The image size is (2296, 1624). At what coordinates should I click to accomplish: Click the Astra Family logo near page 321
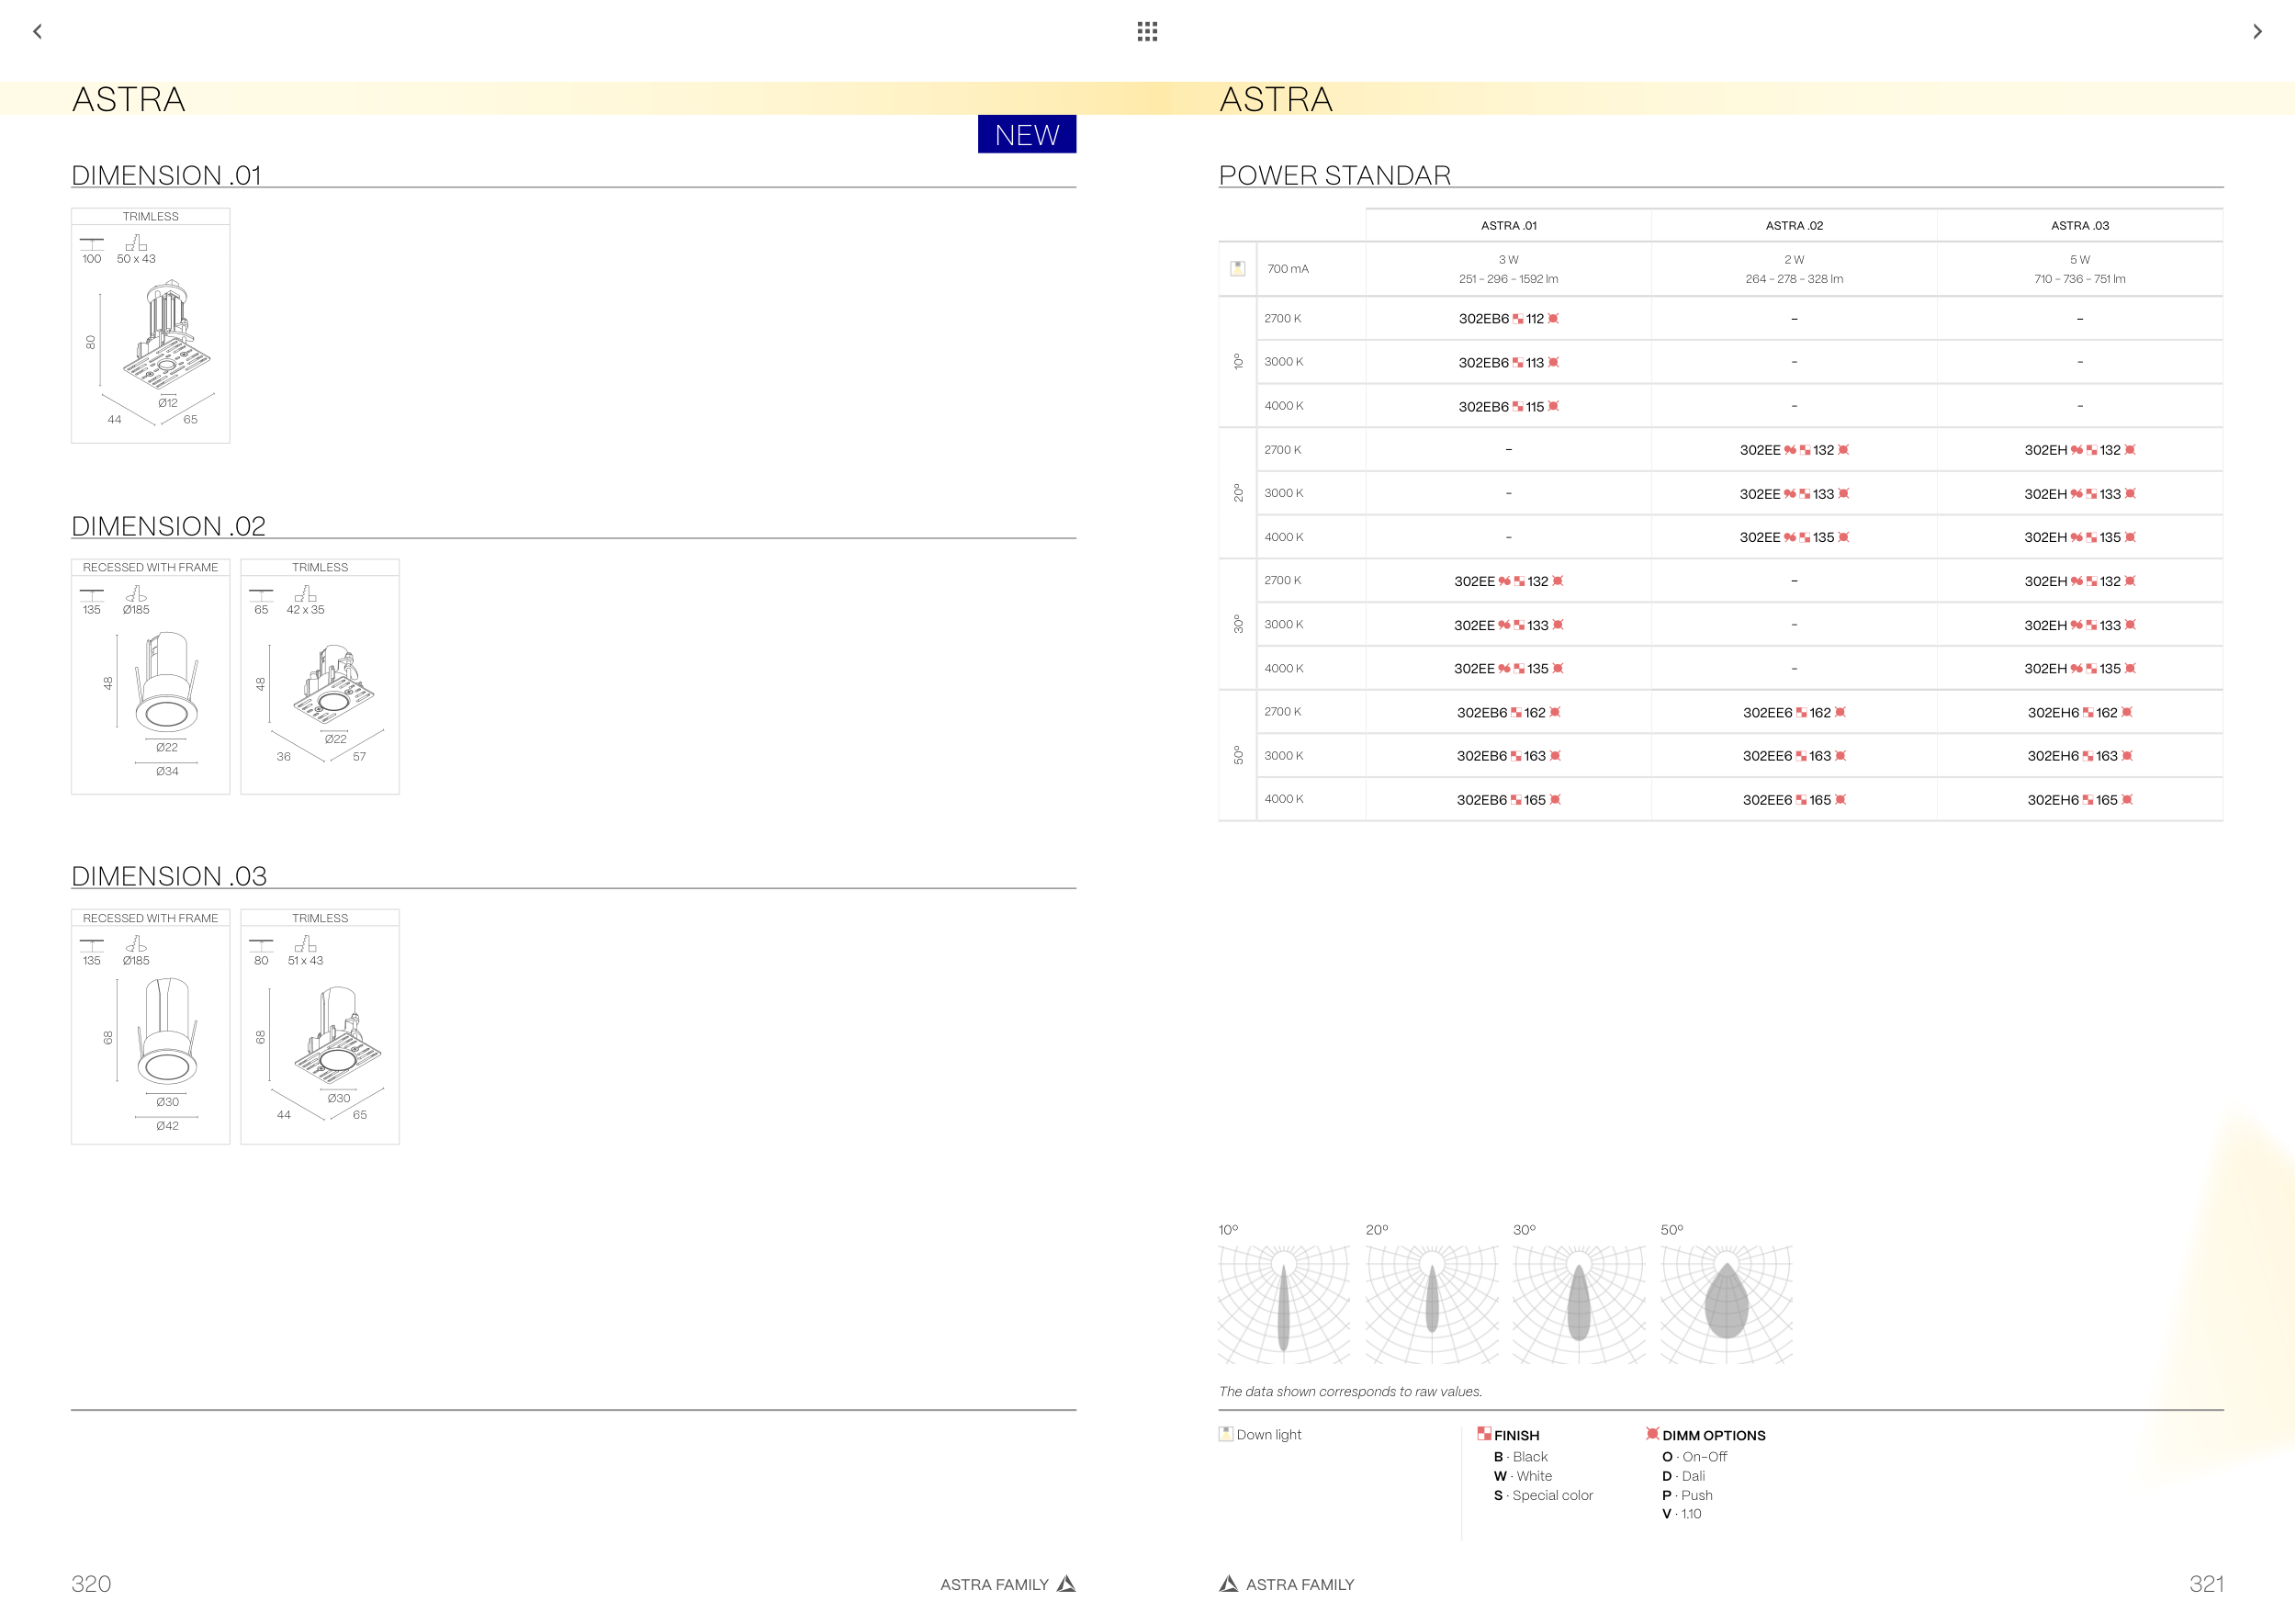1229,1583
